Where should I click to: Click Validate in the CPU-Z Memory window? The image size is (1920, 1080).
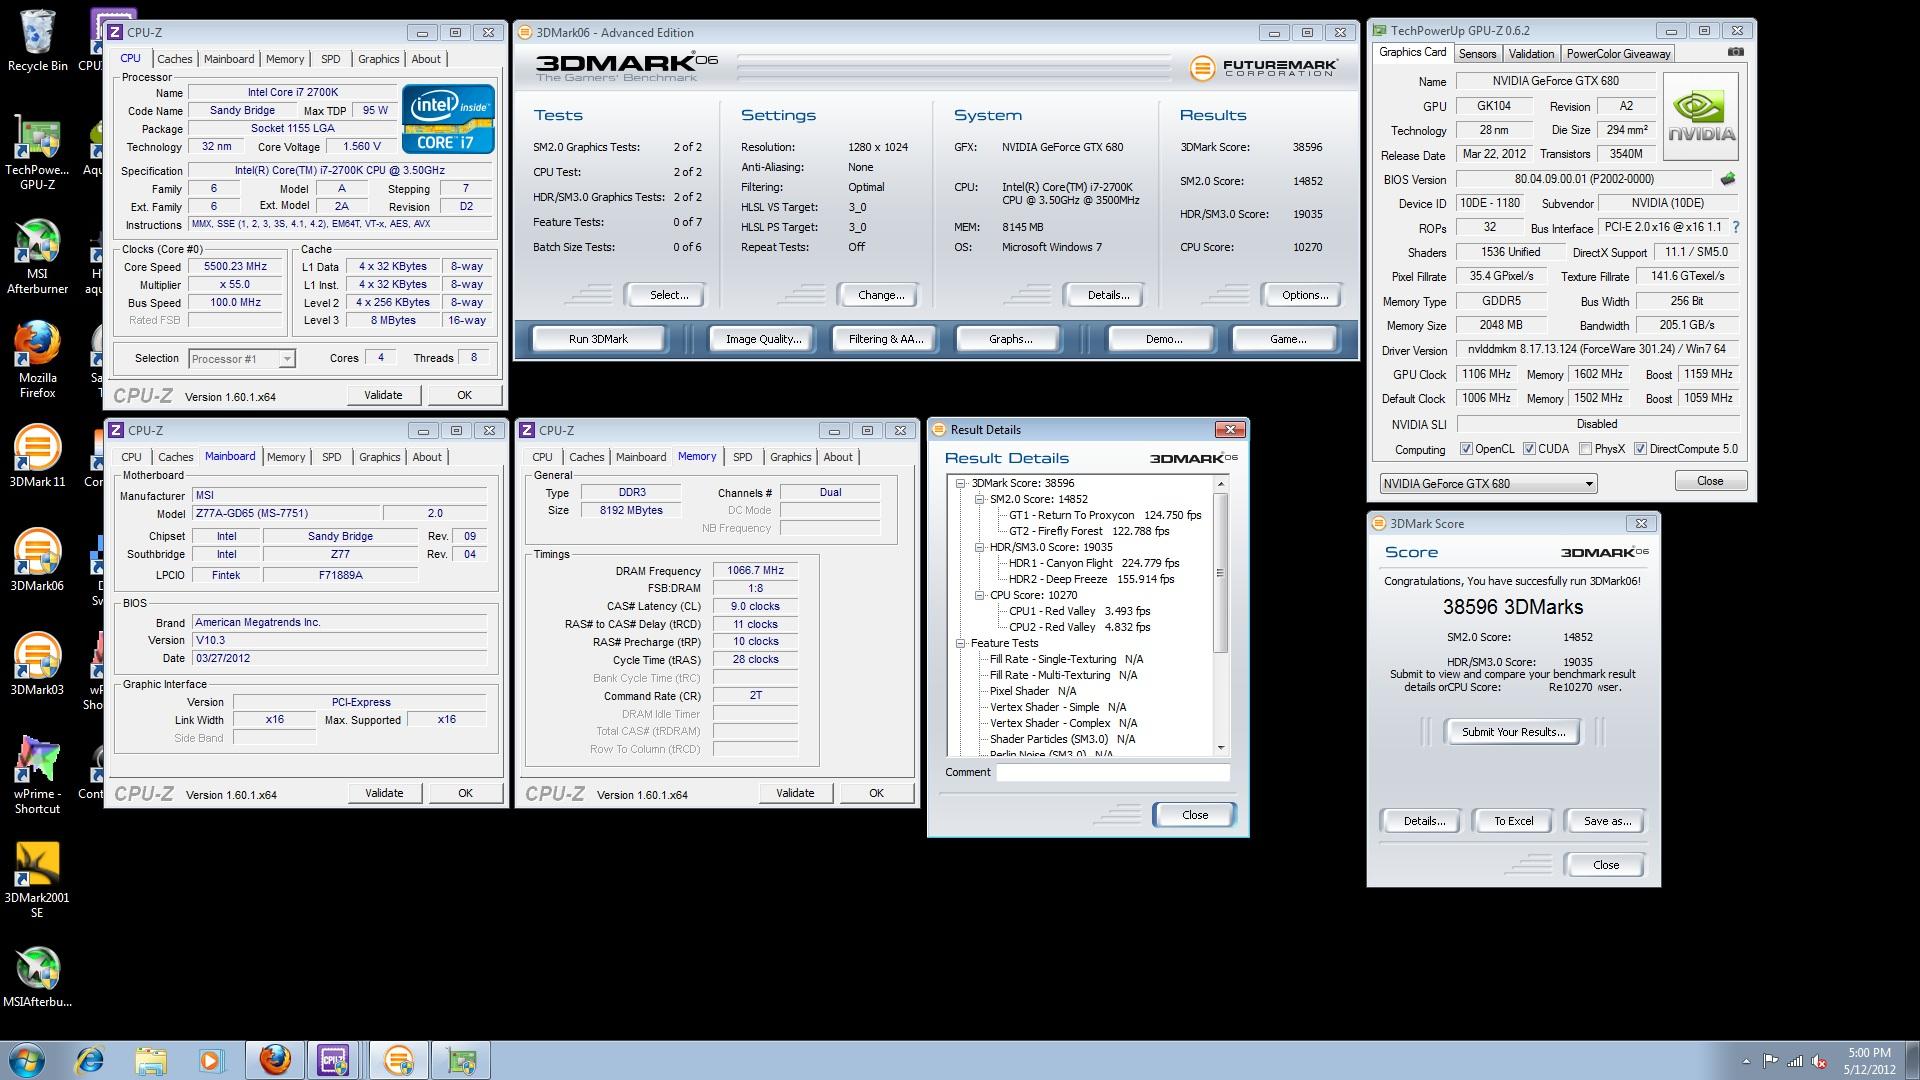795,793
